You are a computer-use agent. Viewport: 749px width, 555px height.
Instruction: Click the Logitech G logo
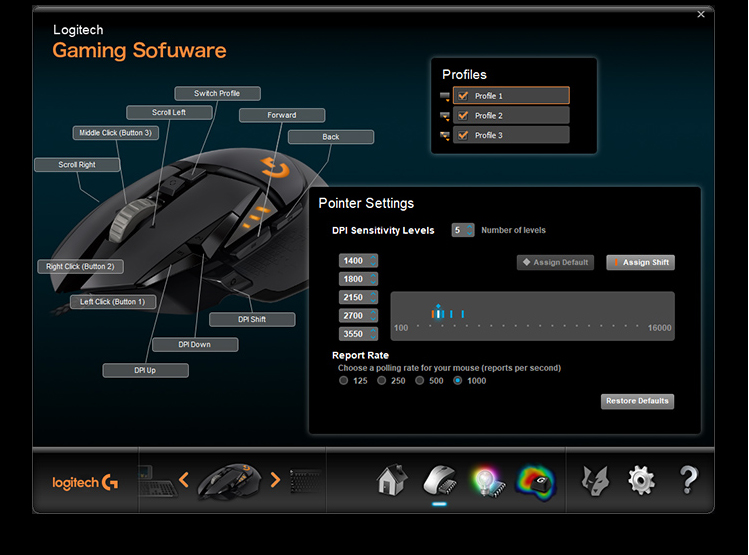[85, 482]
